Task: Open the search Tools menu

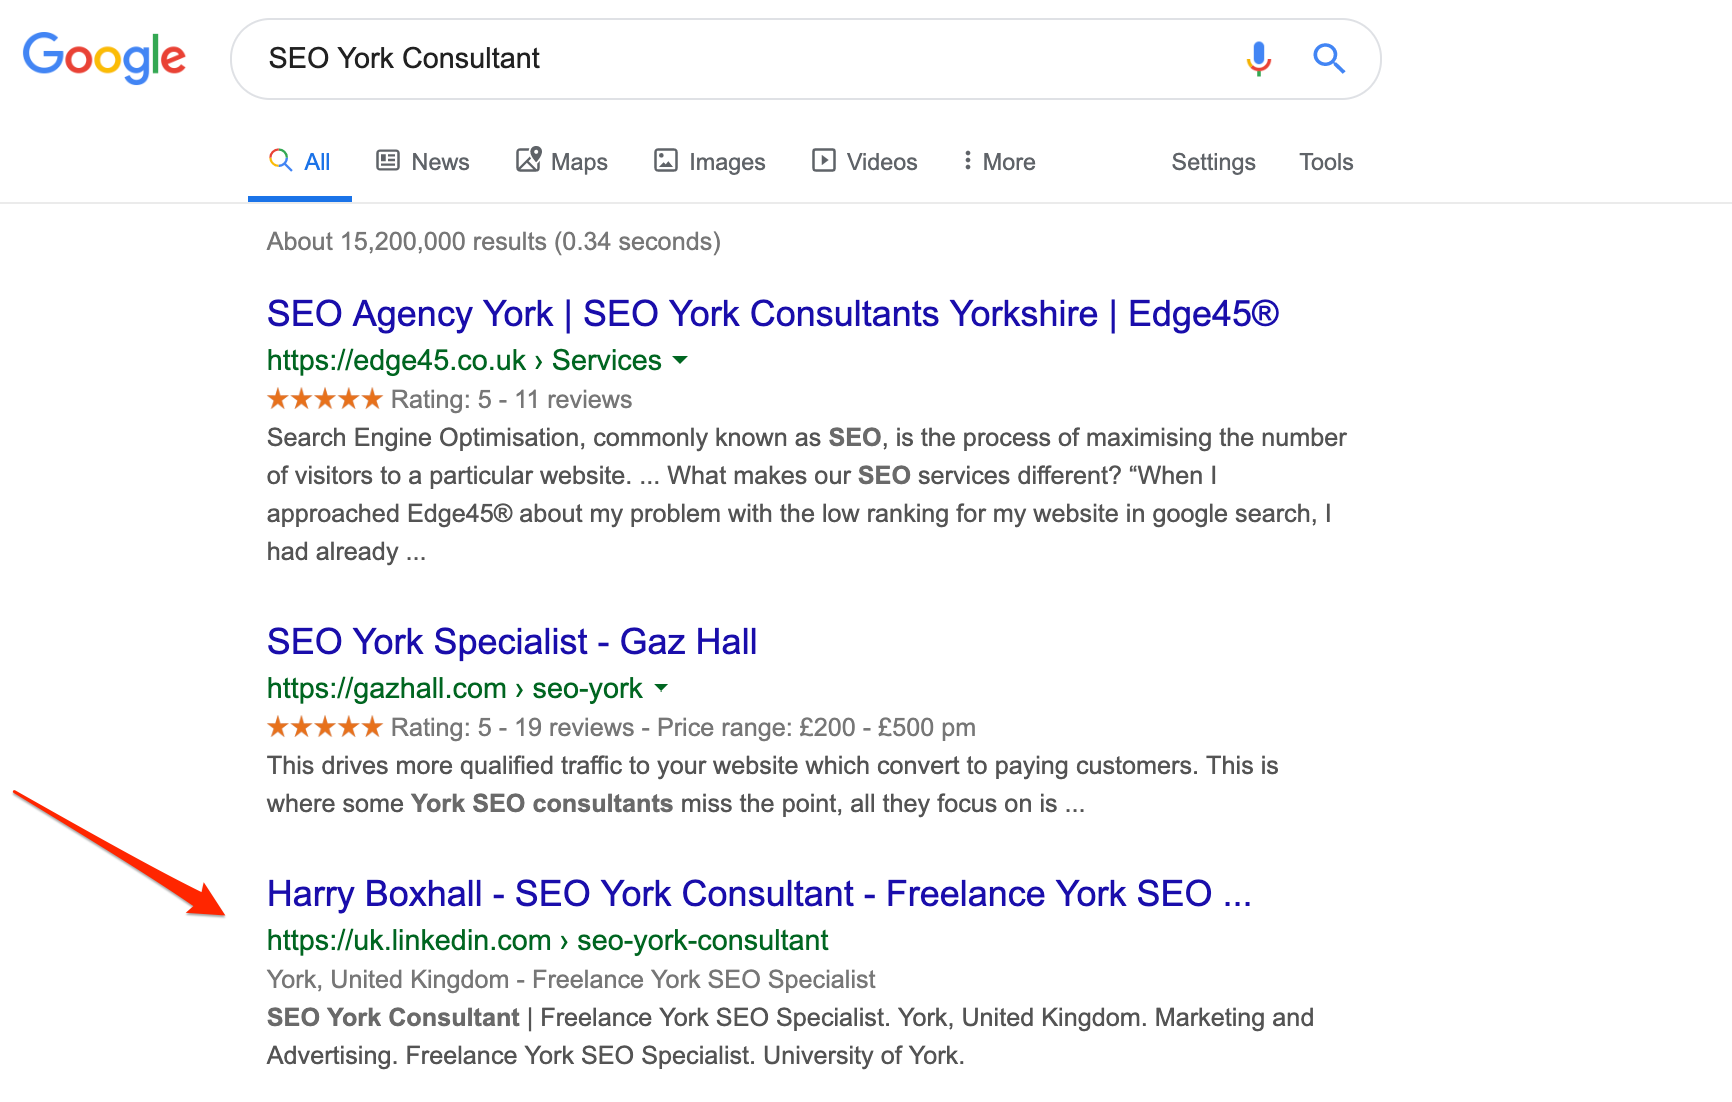Action: pos(1326,162)
